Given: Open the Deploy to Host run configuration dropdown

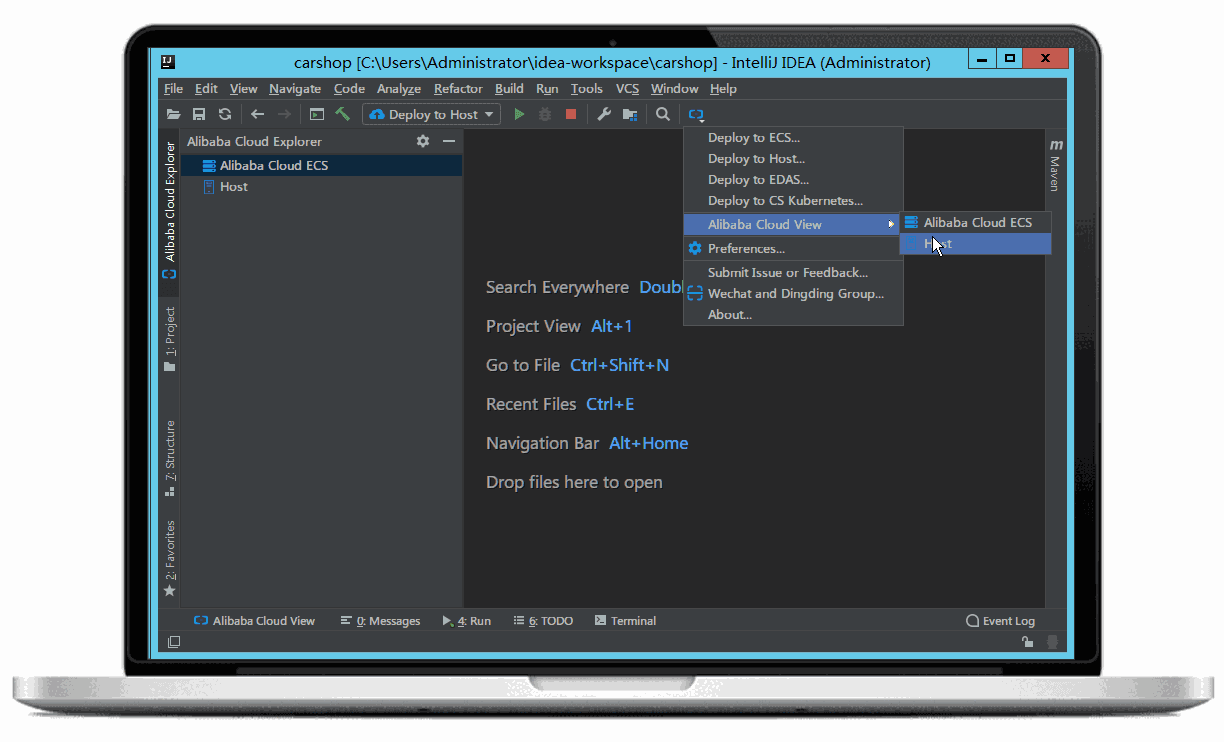Looking at the screenshot, I should pos(431,114).
